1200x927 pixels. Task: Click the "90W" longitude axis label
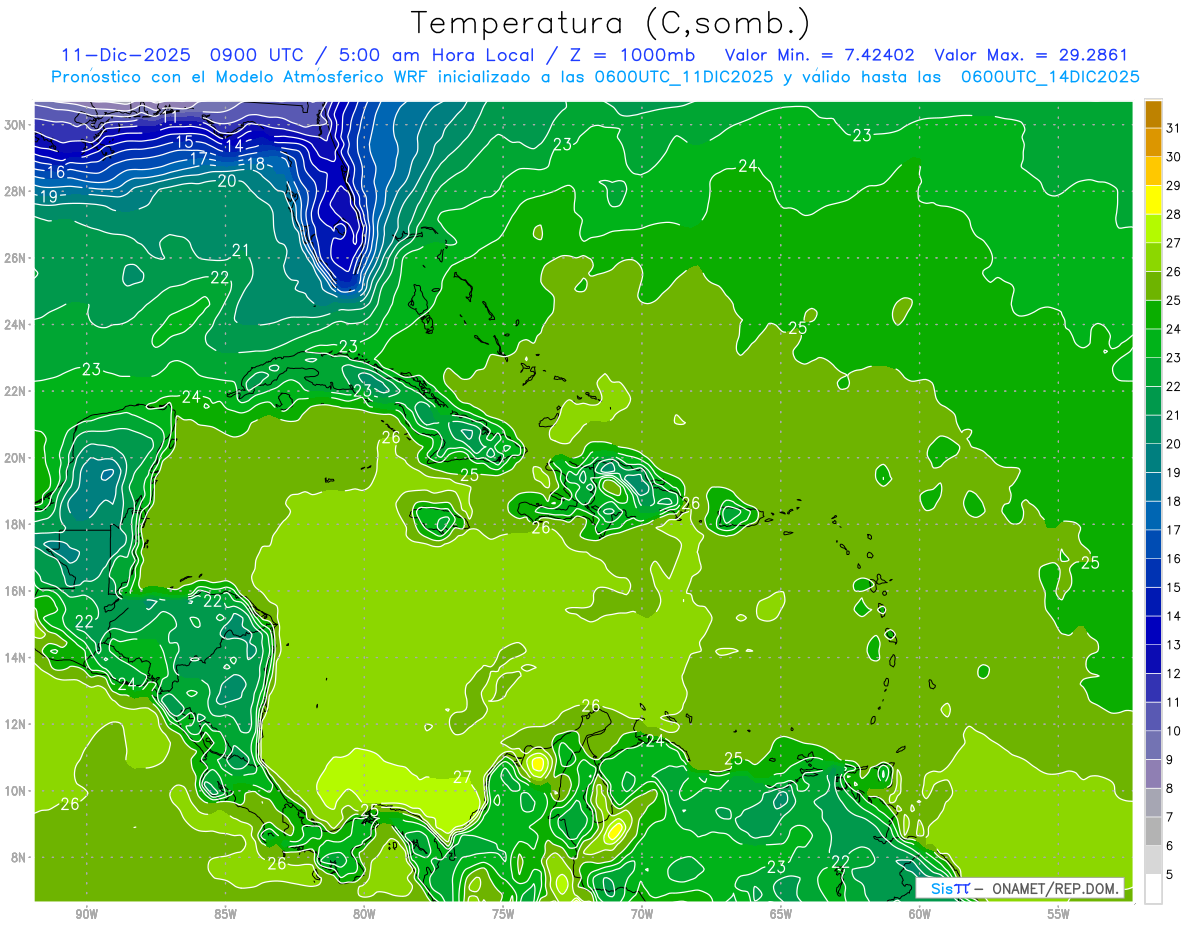coord(87,914)
